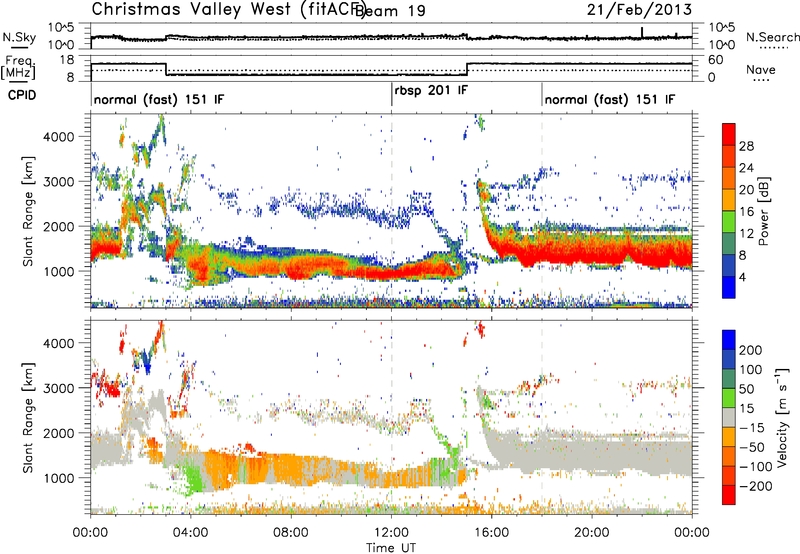Image resolution: width=800 pixels, height=554 pixels.
Task: Click the "04:00" time tick label
Action: tap(190, 533)
